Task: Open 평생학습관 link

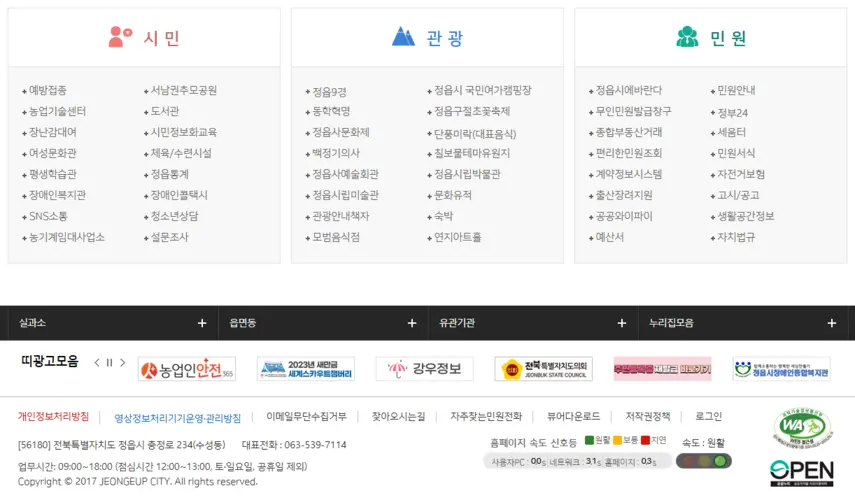Action: click(52, 174)
